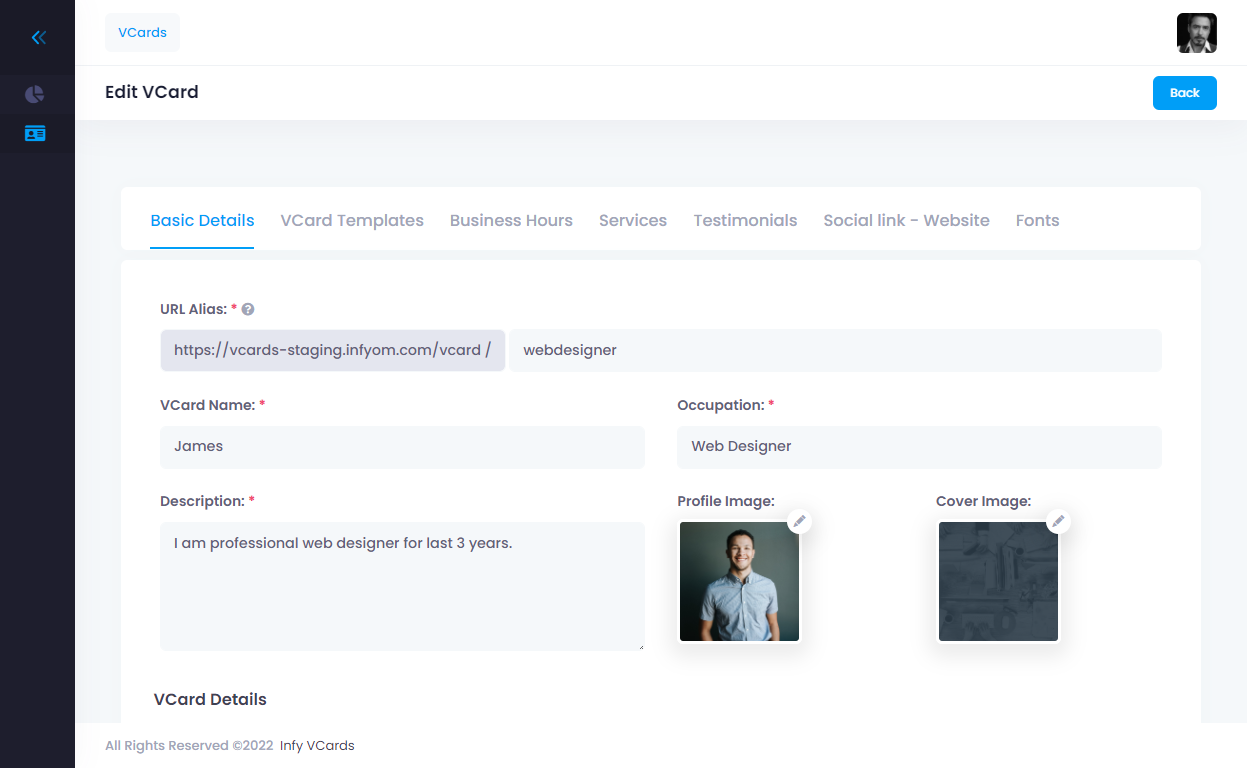The width and height of the screenshot is (1247, 768).
Task: Focus the URL Alias webdesigner field
Action: click(835, 351)
